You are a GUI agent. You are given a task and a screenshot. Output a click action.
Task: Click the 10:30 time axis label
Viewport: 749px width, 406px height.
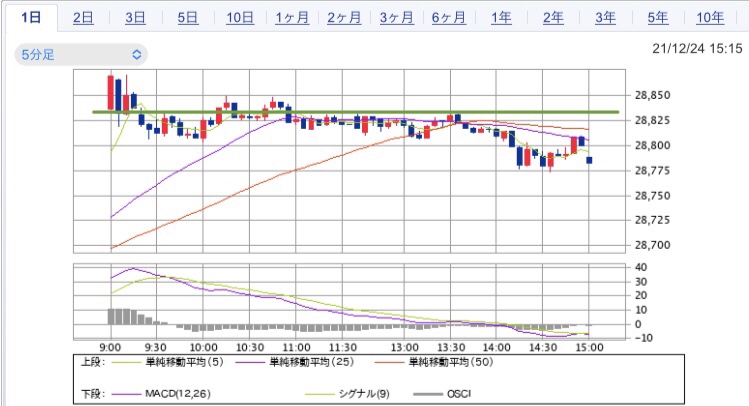click(250, 347)
